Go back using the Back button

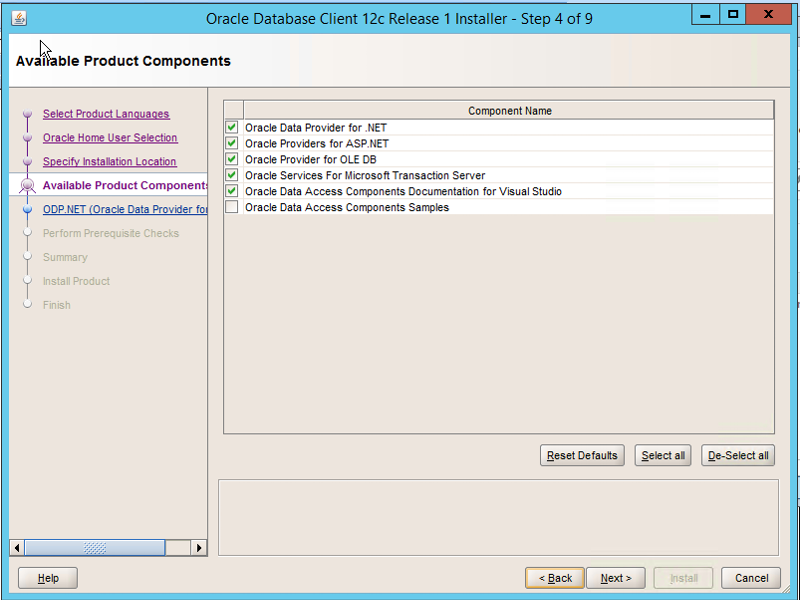pyautogui.click(x=555, y=577)
